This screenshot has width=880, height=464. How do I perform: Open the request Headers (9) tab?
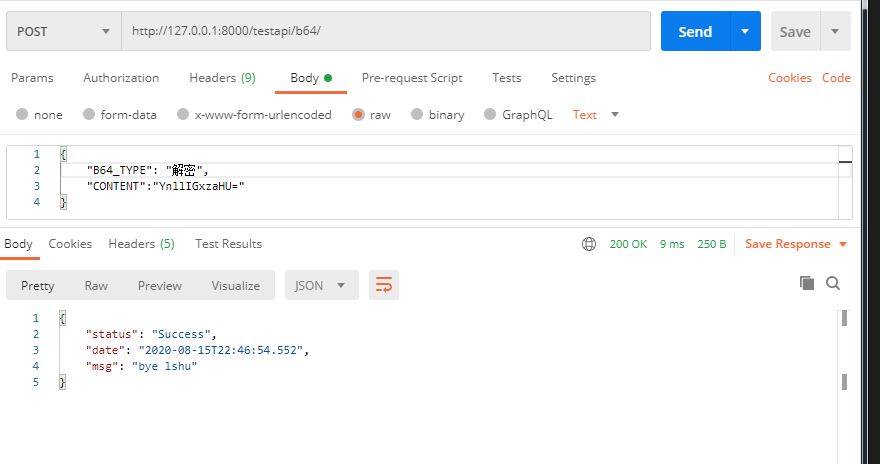(222, 78)
